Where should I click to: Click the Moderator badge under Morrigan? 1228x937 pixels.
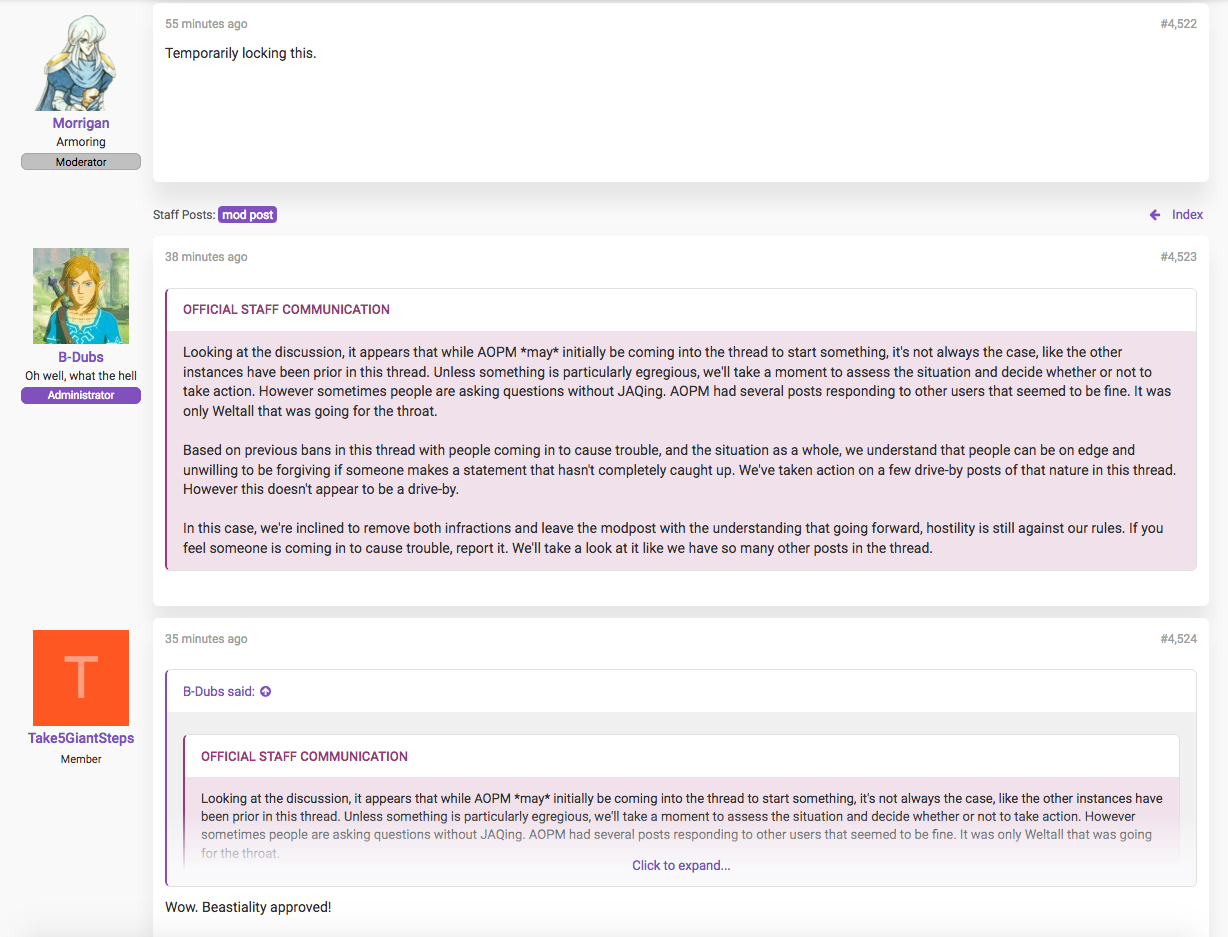tap(81, 162)
